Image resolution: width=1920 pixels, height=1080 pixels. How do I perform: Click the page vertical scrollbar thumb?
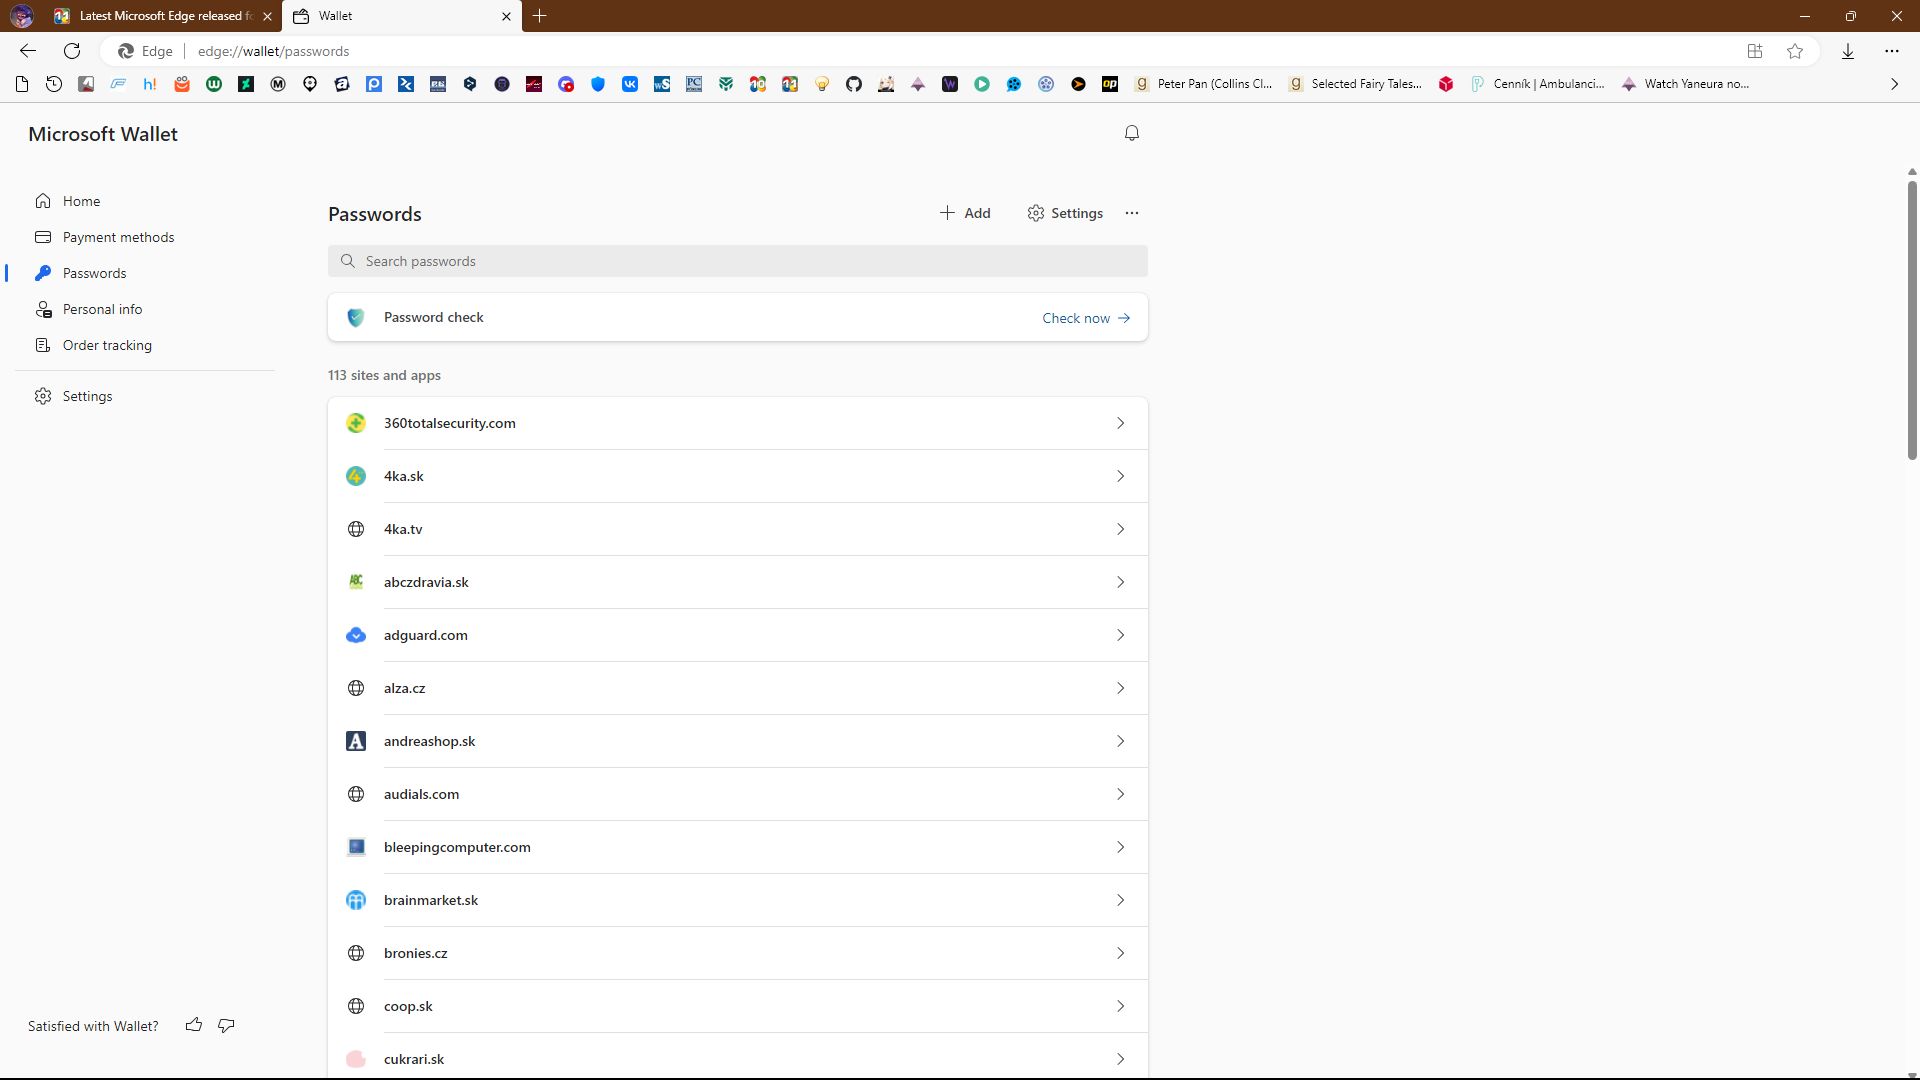1912,320
